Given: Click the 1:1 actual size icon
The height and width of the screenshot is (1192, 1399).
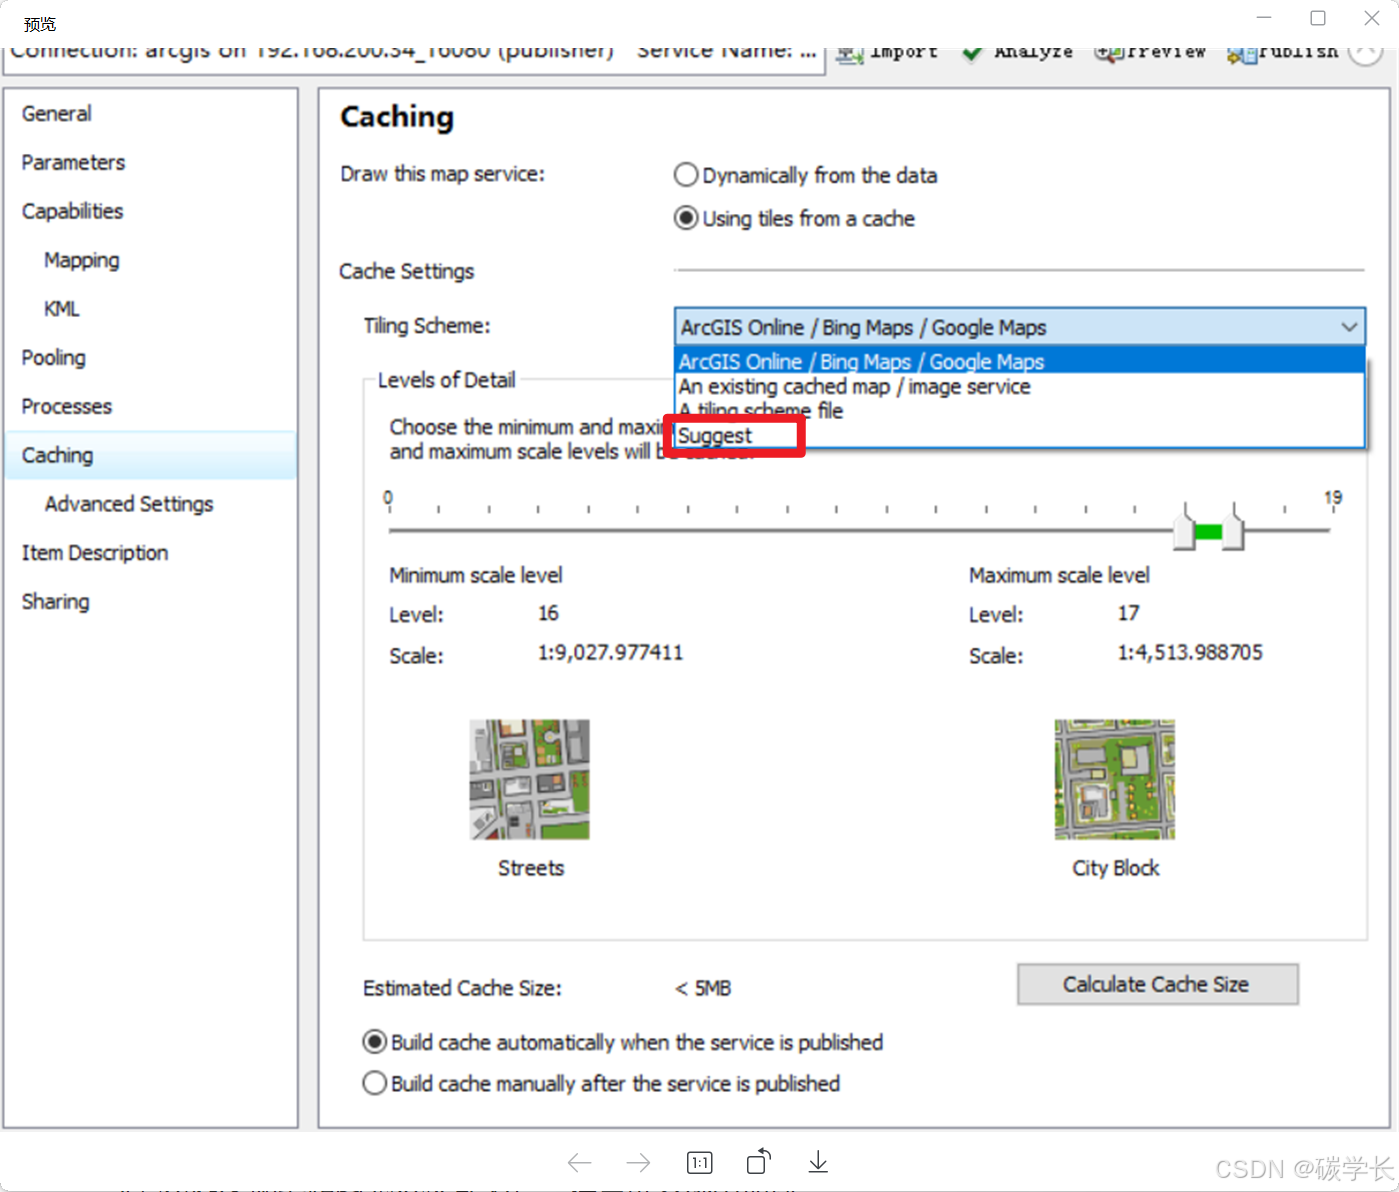Looking at the screenshot, I should coord(699,1162).
